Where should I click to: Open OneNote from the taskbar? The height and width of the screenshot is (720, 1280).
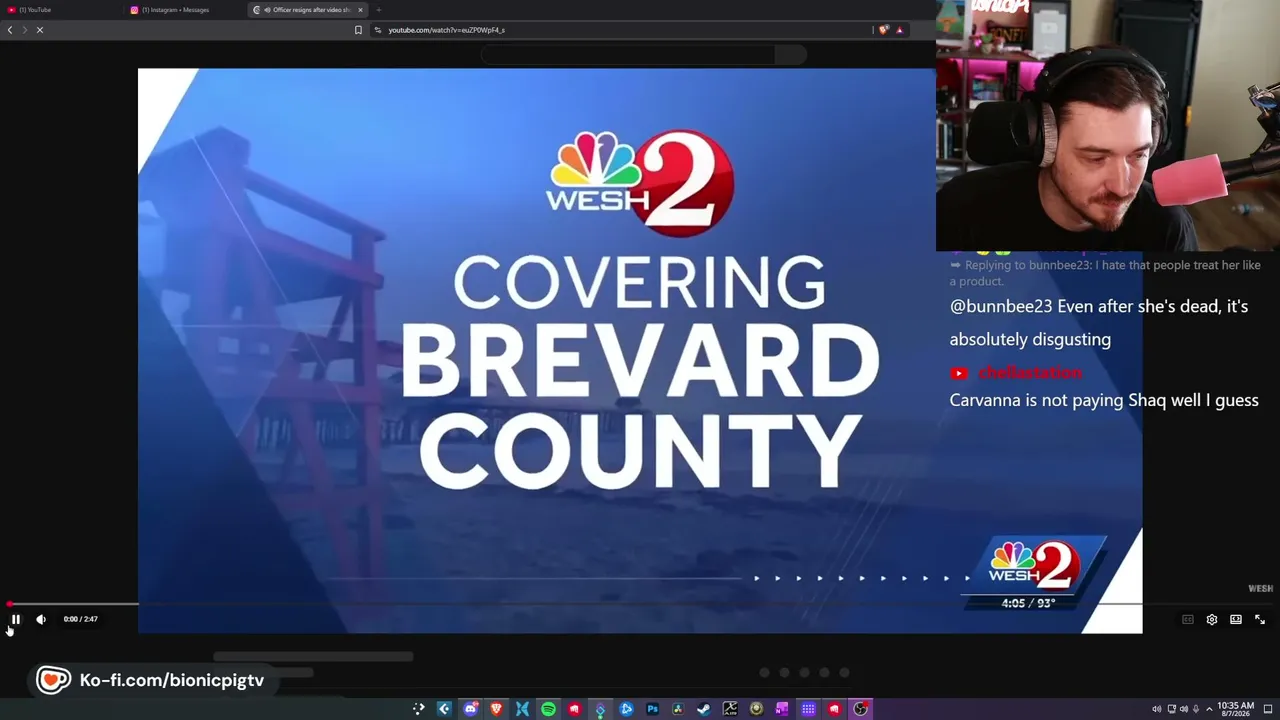click(x=782, y=709)
